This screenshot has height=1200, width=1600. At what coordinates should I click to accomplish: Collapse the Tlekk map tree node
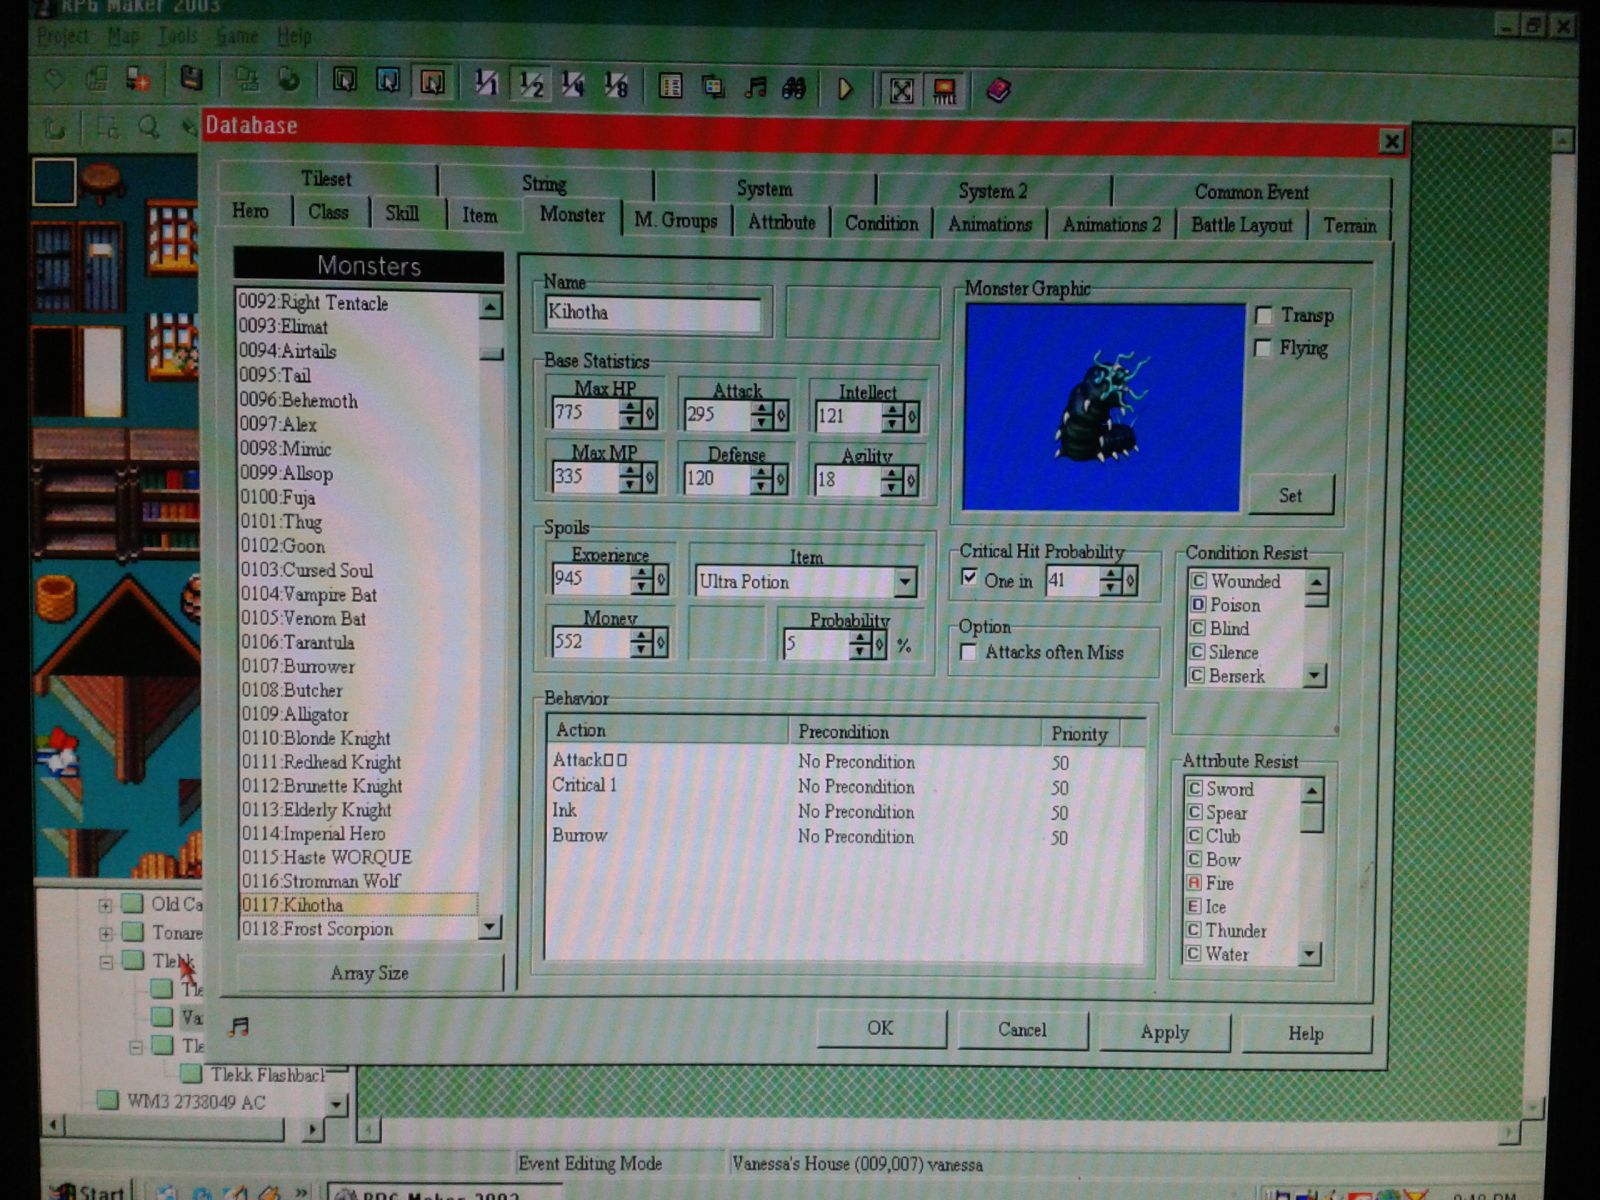[x=105, y=962]
